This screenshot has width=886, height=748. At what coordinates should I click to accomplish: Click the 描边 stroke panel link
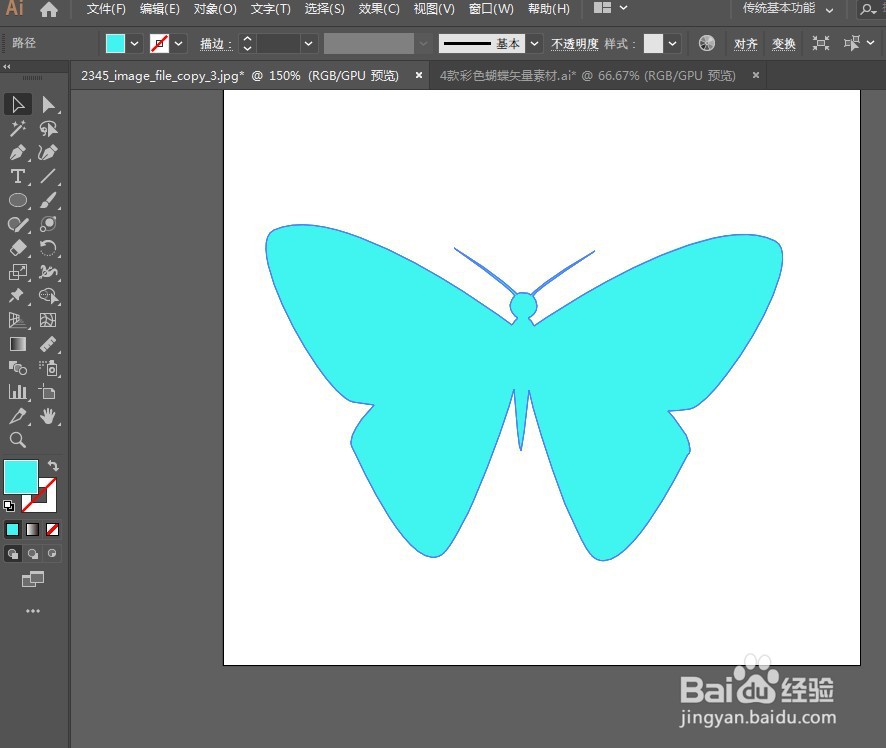click(x=216, y=44)
